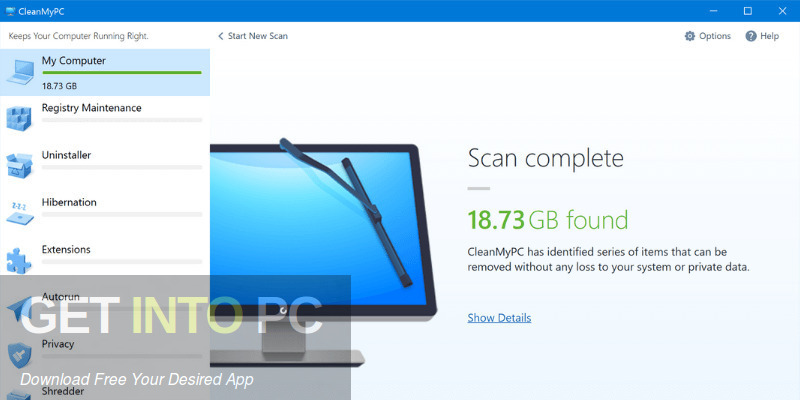800x400 pixels.
Task: Click the green My Computer progress bar
Action: click(121, 72)
